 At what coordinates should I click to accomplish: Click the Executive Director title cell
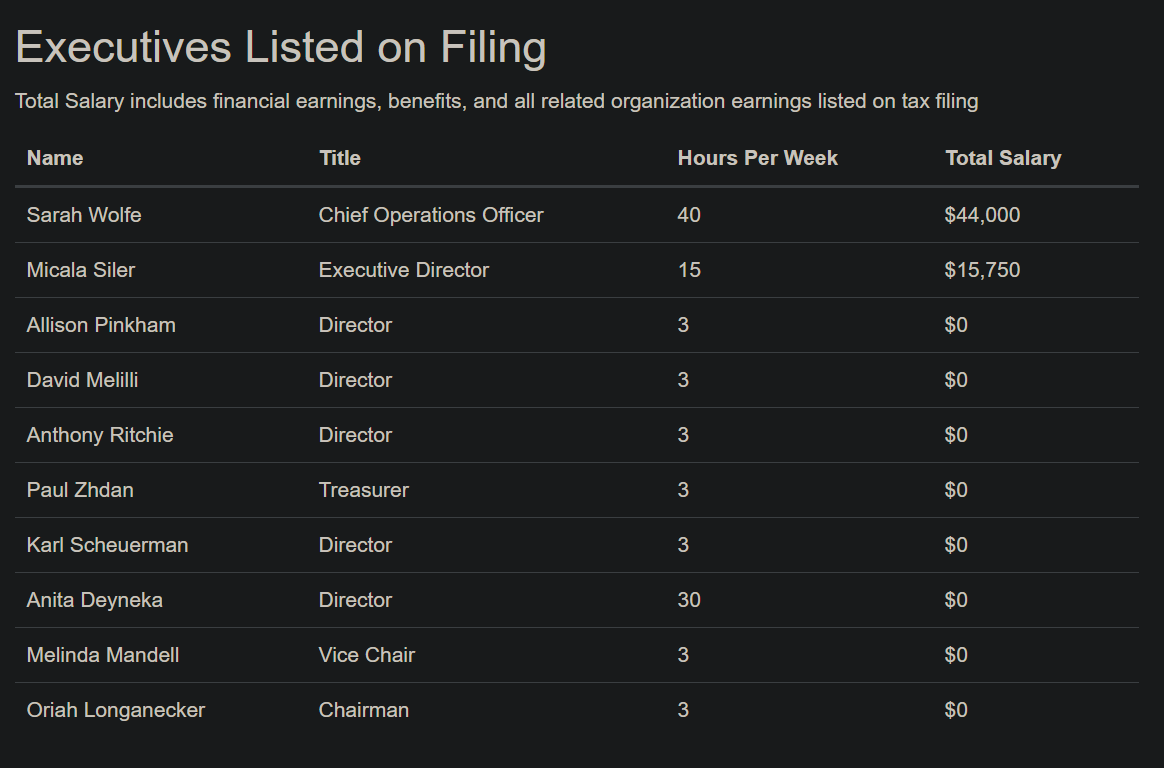404,270
